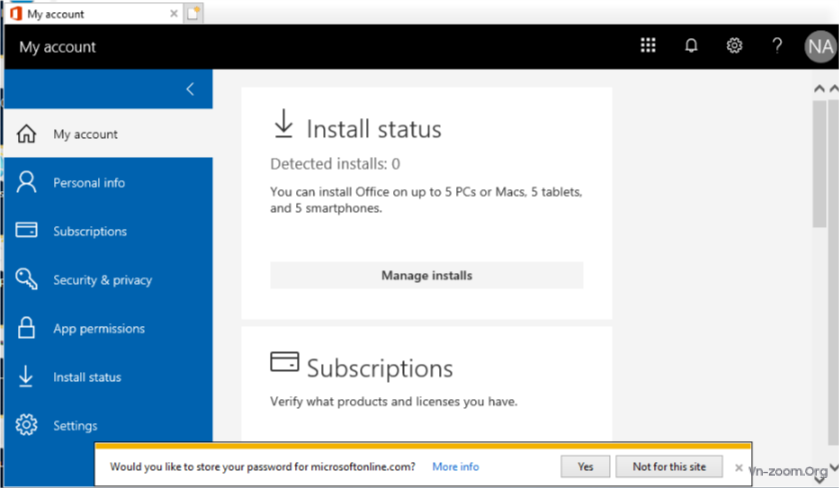Click the Security & privacy key icon
This screenshot has height=488, width=839.
point(27,280)
